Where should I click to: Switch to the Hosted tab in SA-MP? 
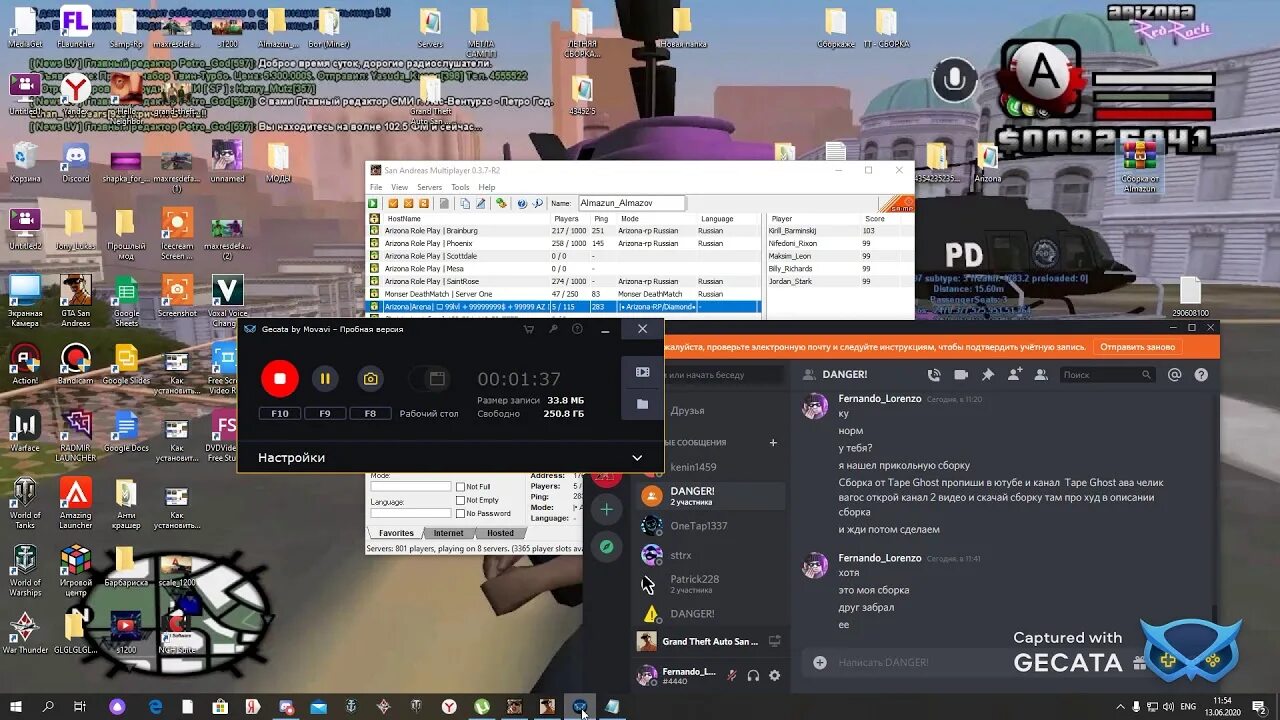click(x=500, y=533)
